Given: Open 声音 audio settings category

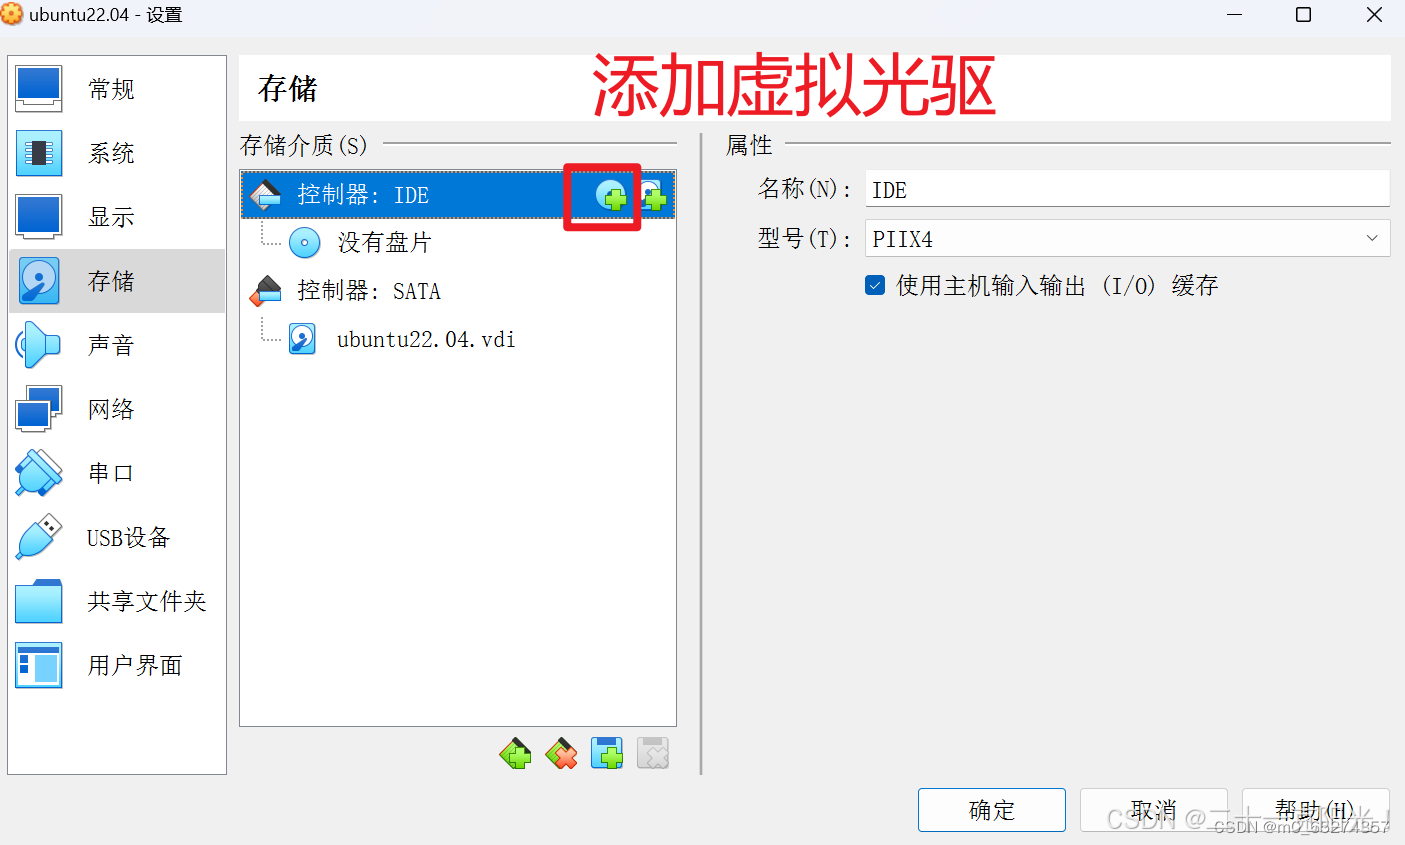Looking at the screenshot, I should pyautogui.click(x=117, y=345).
